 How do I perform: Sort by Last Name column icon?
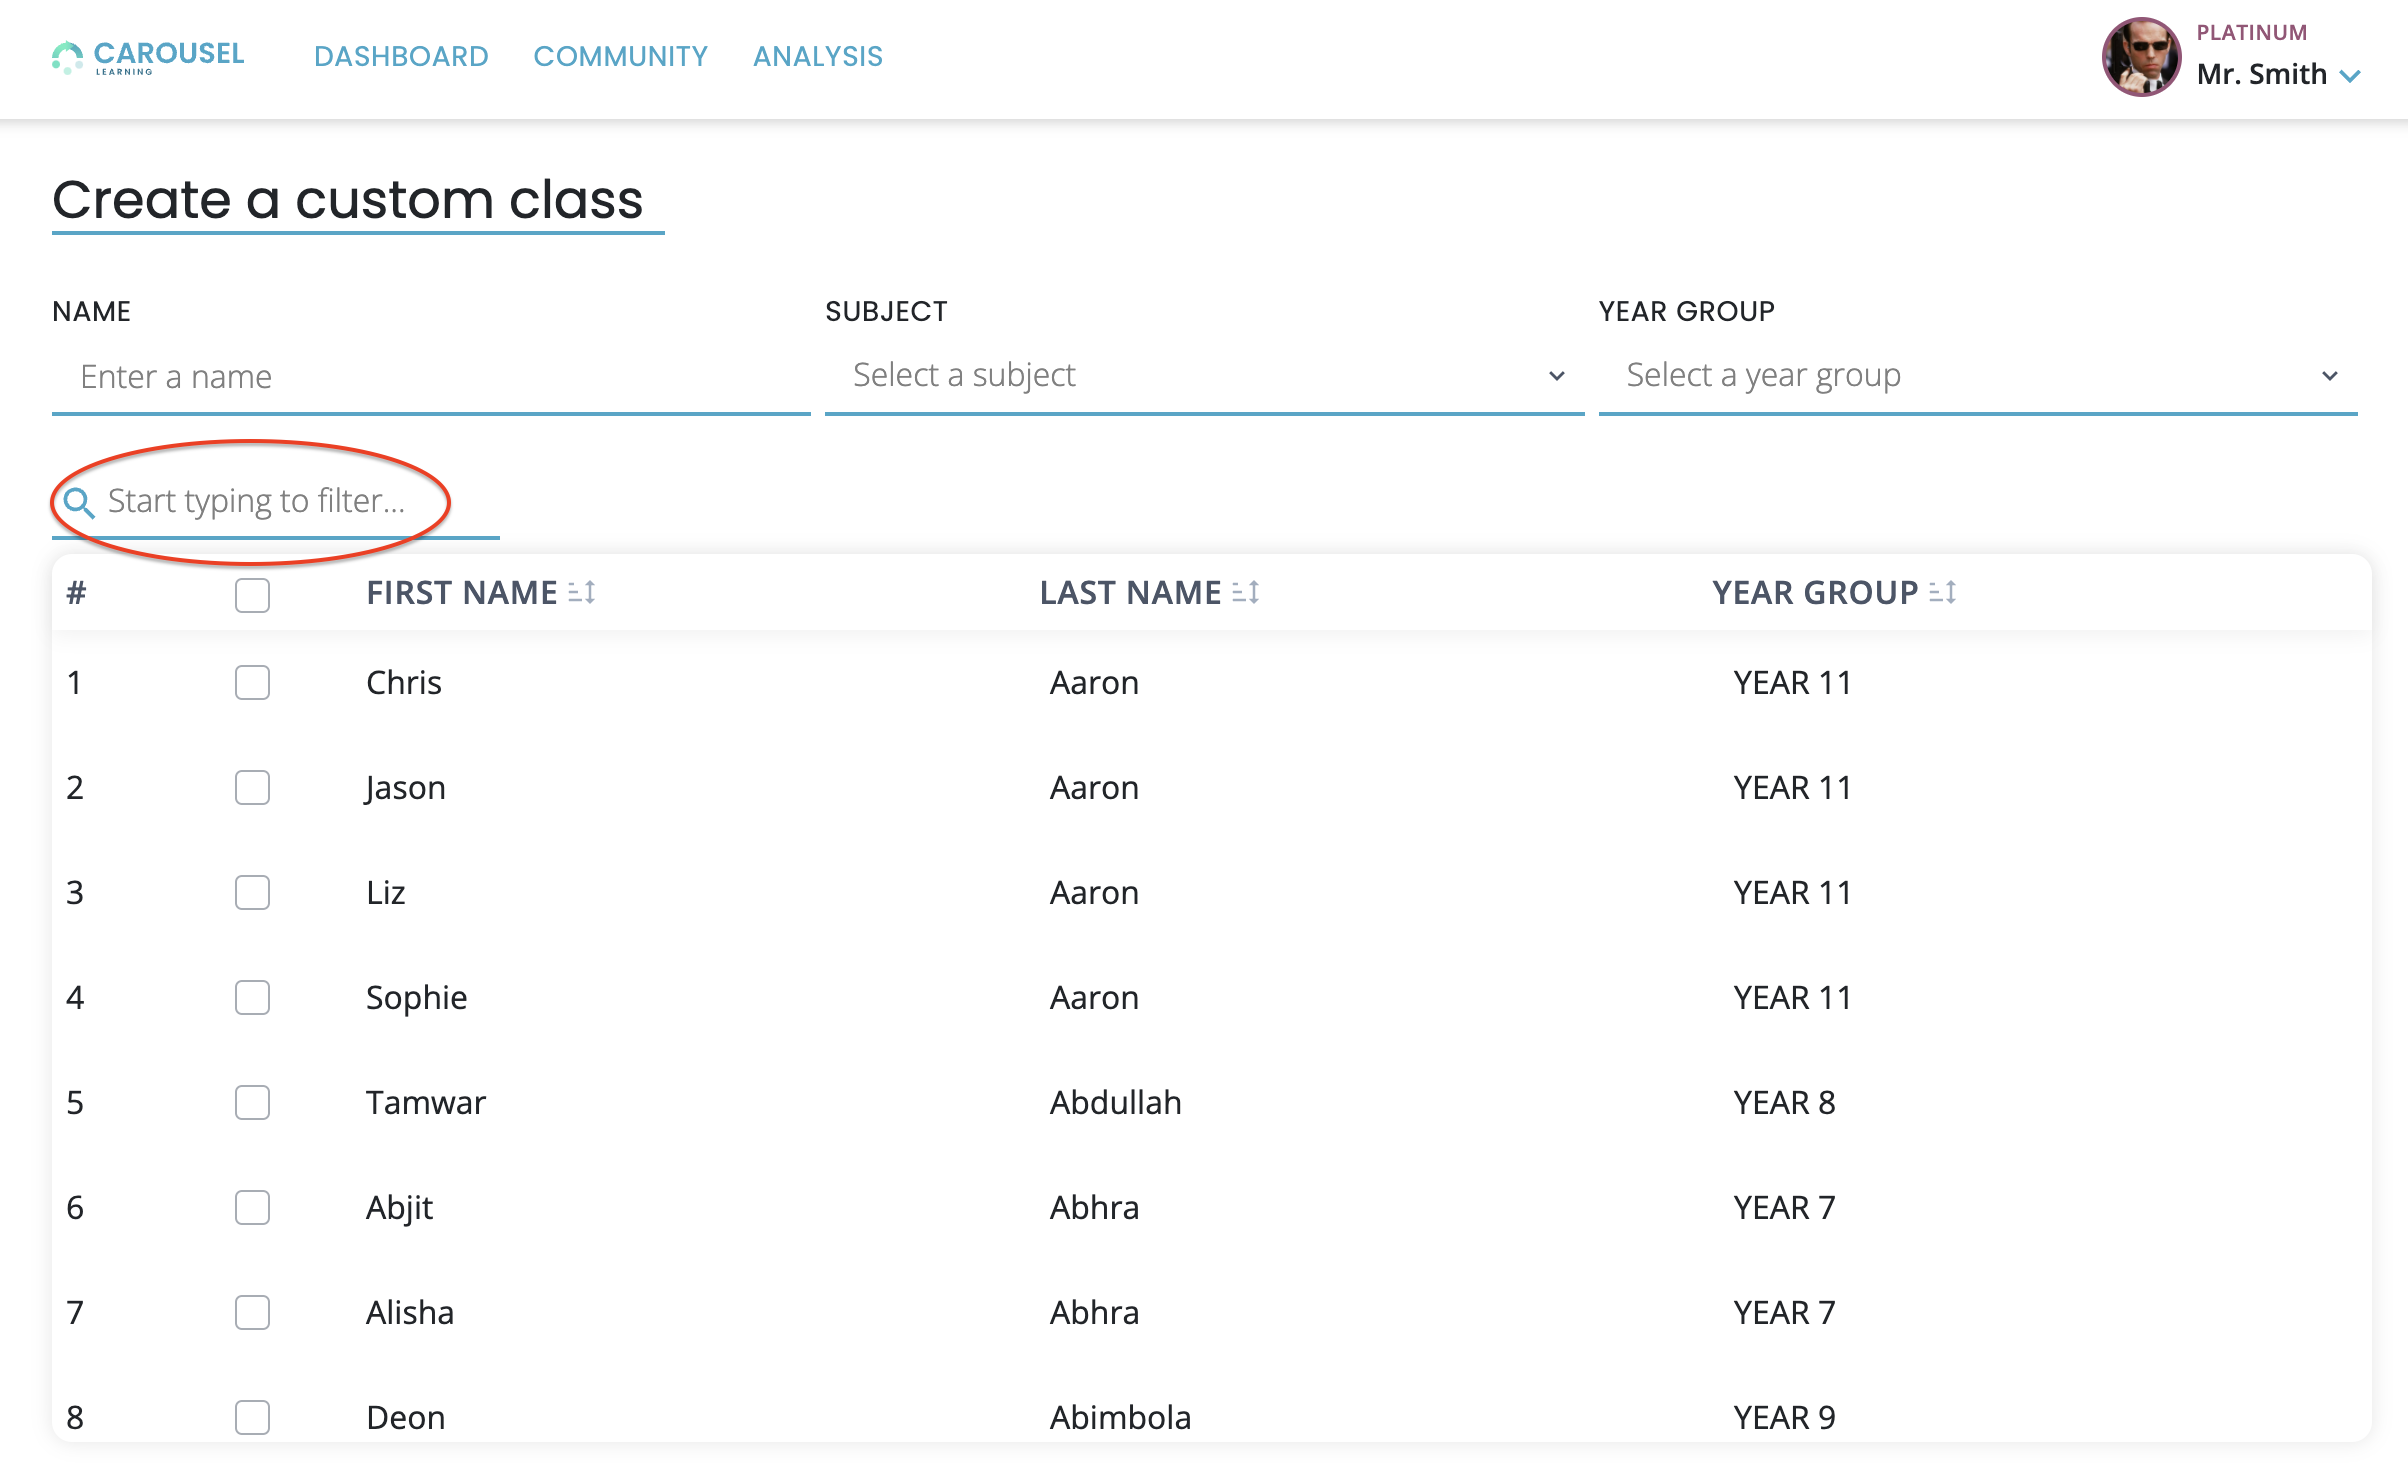(x=1246, y=593)
